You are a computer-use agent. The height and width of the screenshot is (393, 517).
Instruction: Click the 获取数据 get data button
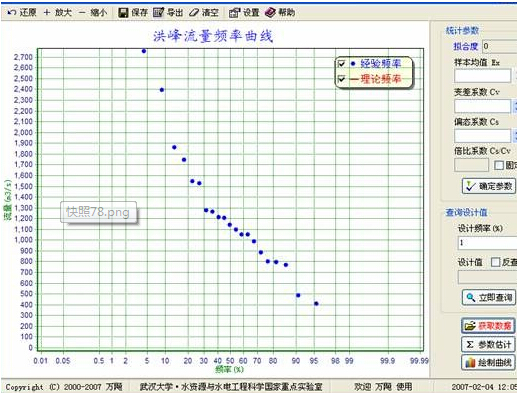point(488,326)
